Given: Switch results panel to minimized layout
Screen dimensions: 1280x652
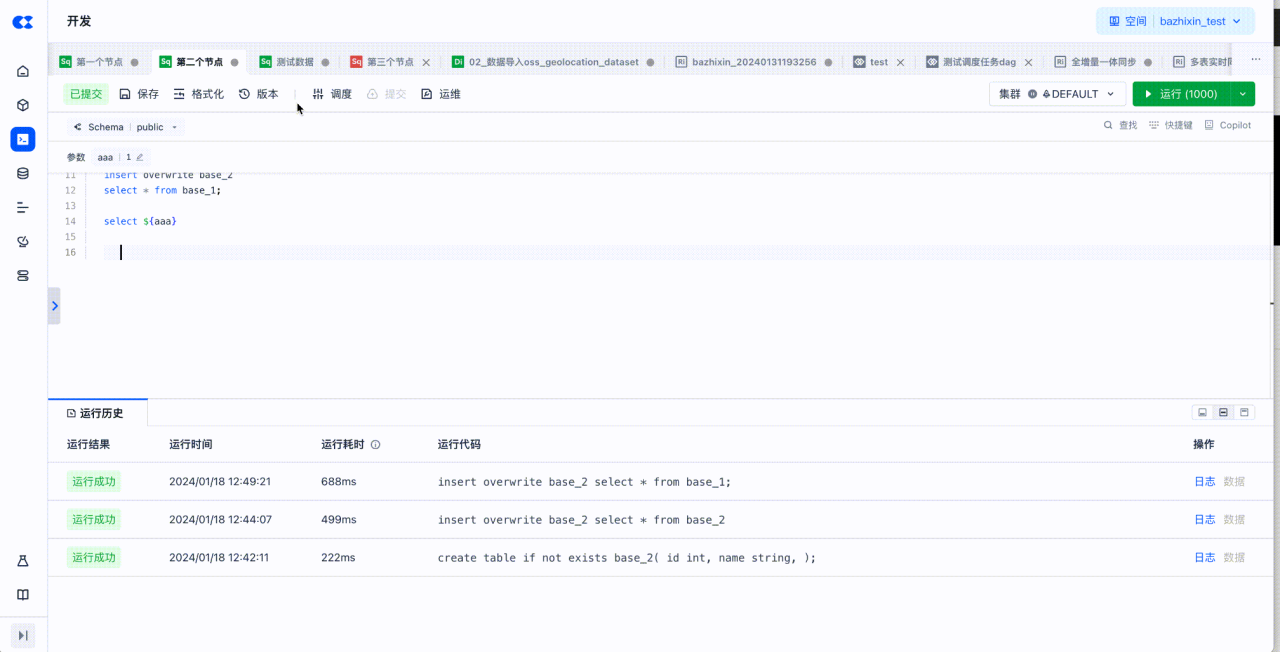Looking at the screenshot, I should coord(1202,412).
